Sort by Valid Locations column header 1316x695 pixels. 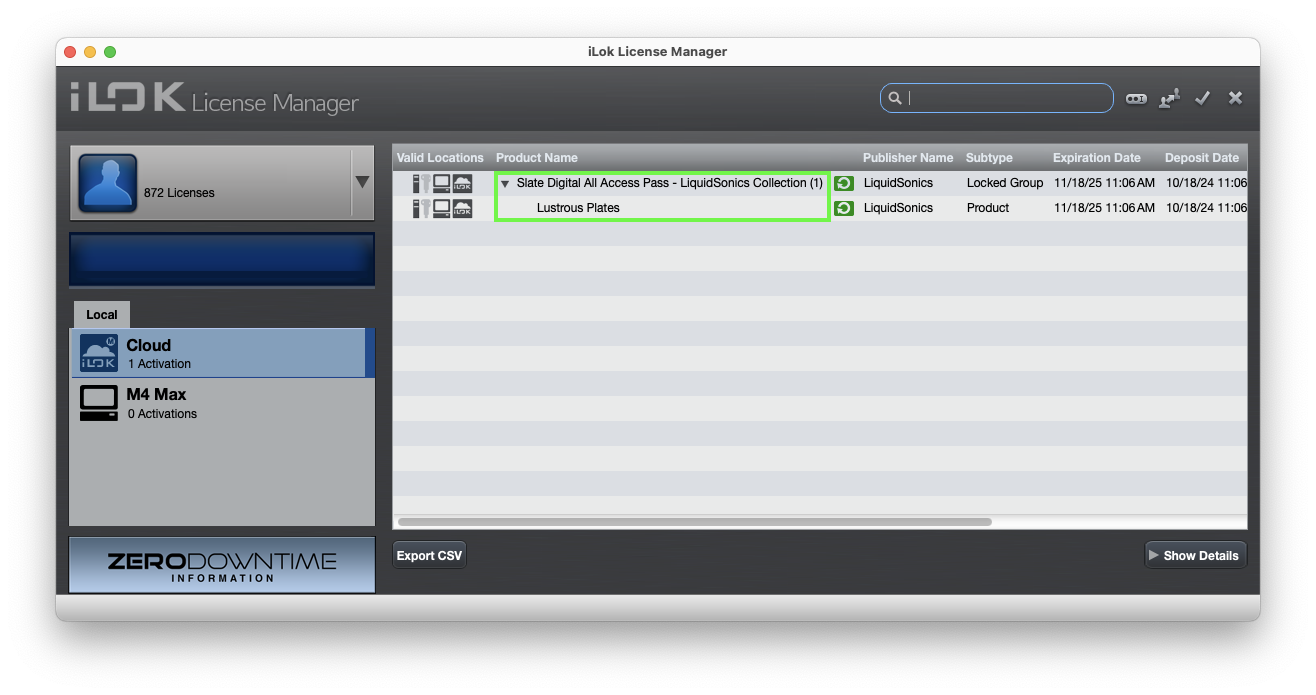(x=440, y=158)
